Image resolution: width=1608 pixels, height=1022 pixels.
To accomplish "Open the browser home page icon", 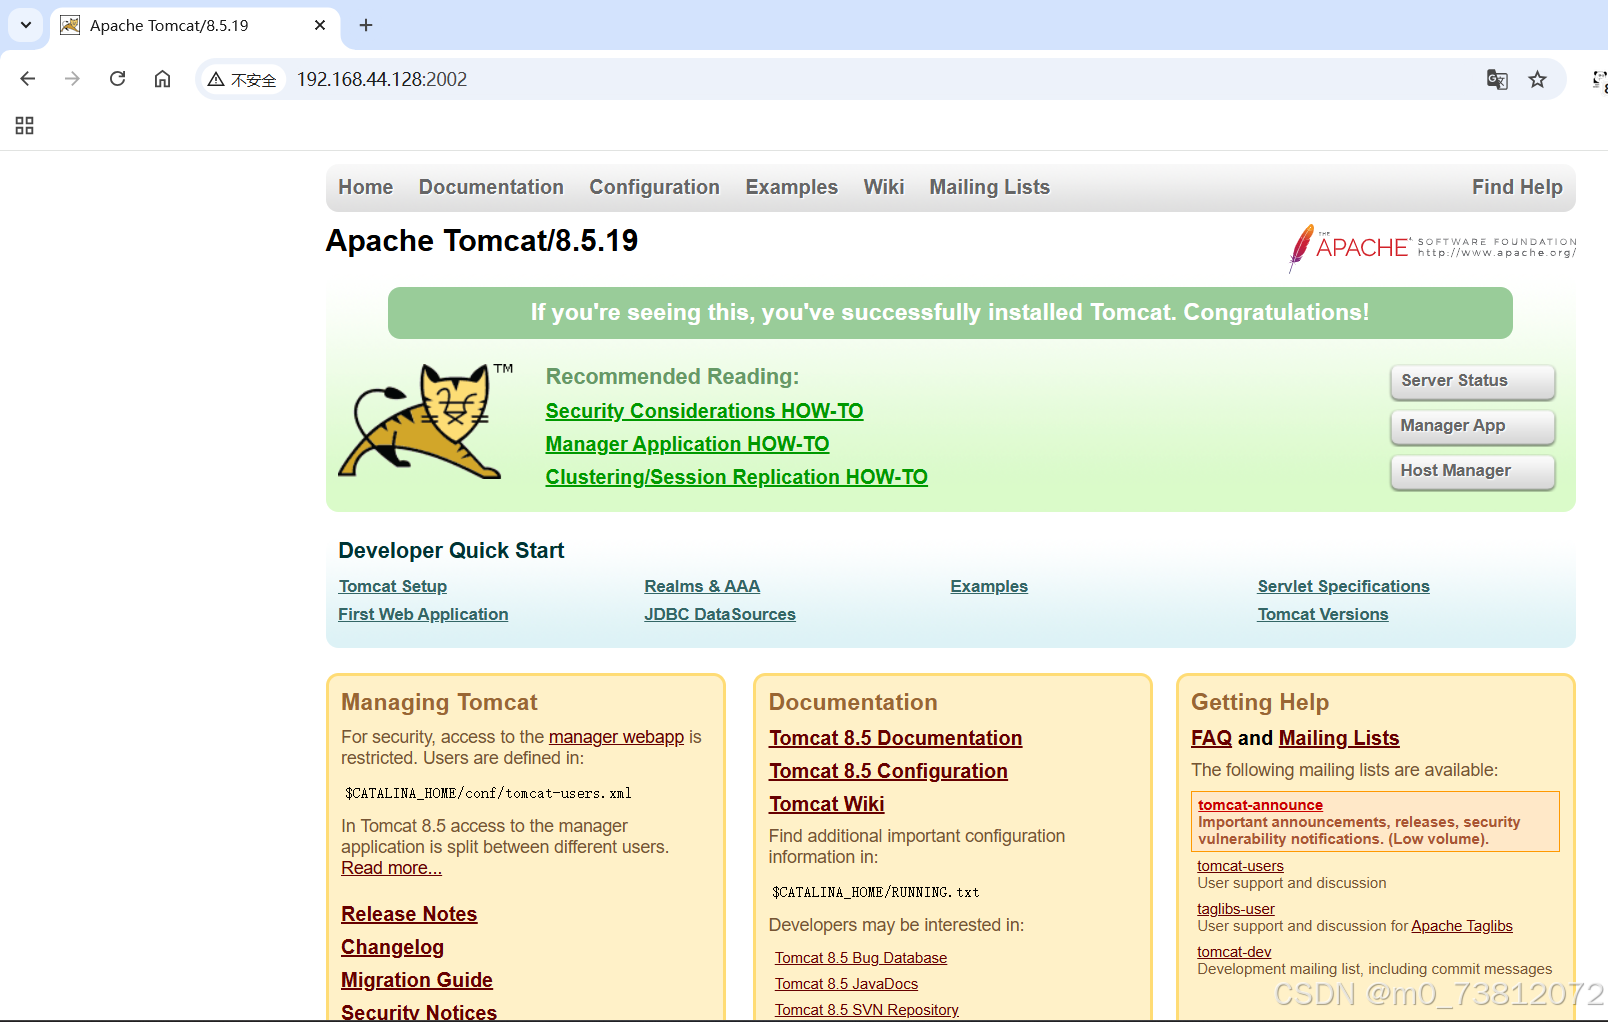I will (162, 79).
